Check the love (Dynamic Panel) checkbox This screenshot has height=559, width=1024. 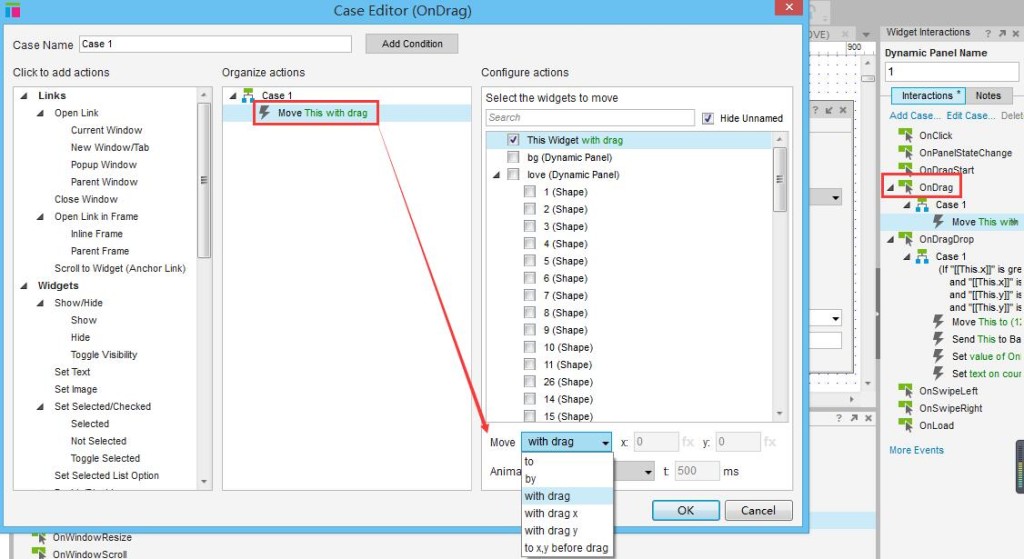(513, 174)
